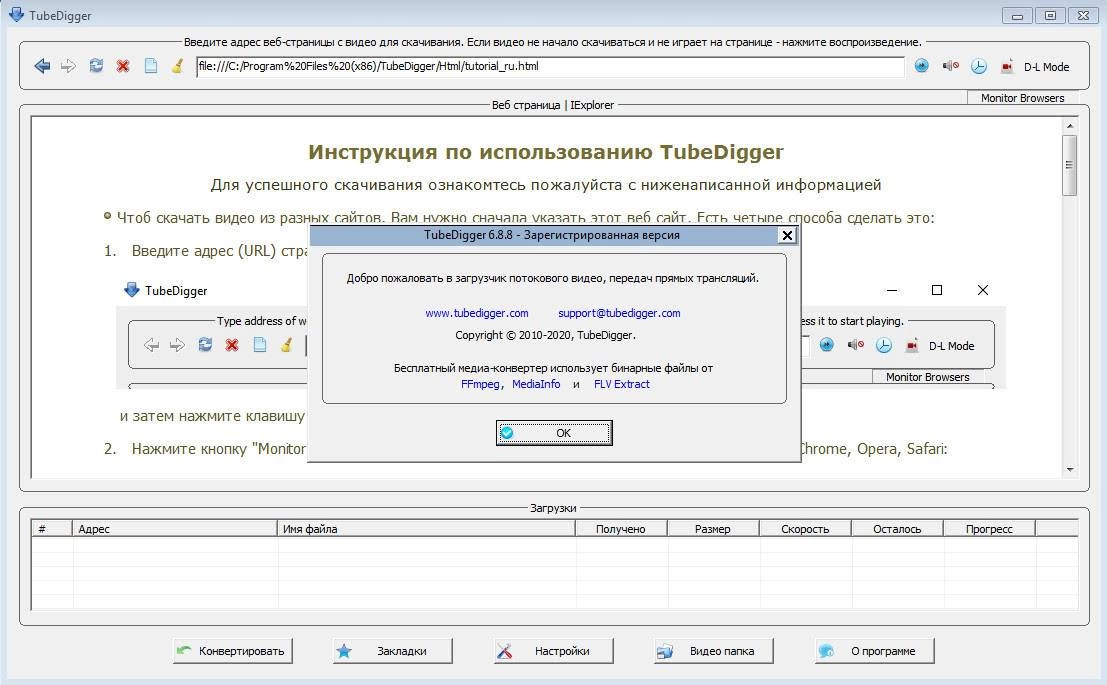The width and height of the screenshot is (1107, 685).
Task: Click the Размер column header
Action: coord(713,528)
